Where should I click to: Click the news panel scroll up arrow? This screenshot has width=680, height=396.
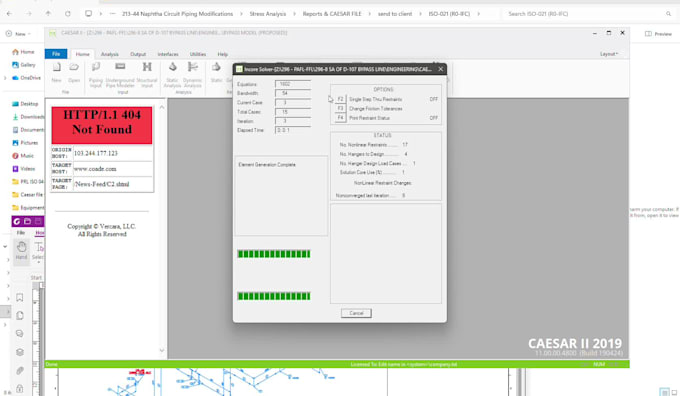[162, 107]
